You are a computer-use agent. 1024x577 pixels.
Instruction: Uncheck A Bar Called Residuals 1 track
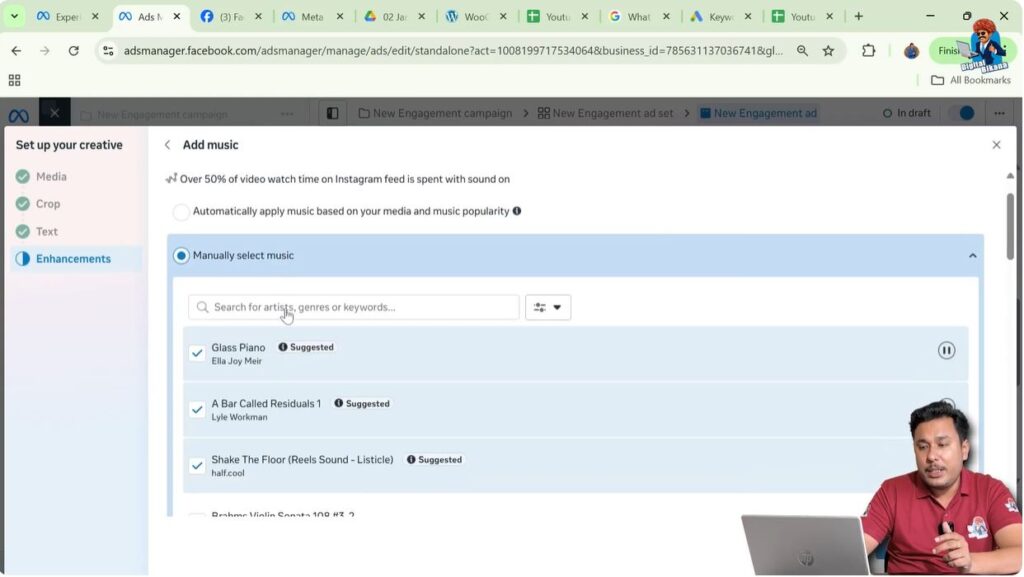[x=197, y=409]
